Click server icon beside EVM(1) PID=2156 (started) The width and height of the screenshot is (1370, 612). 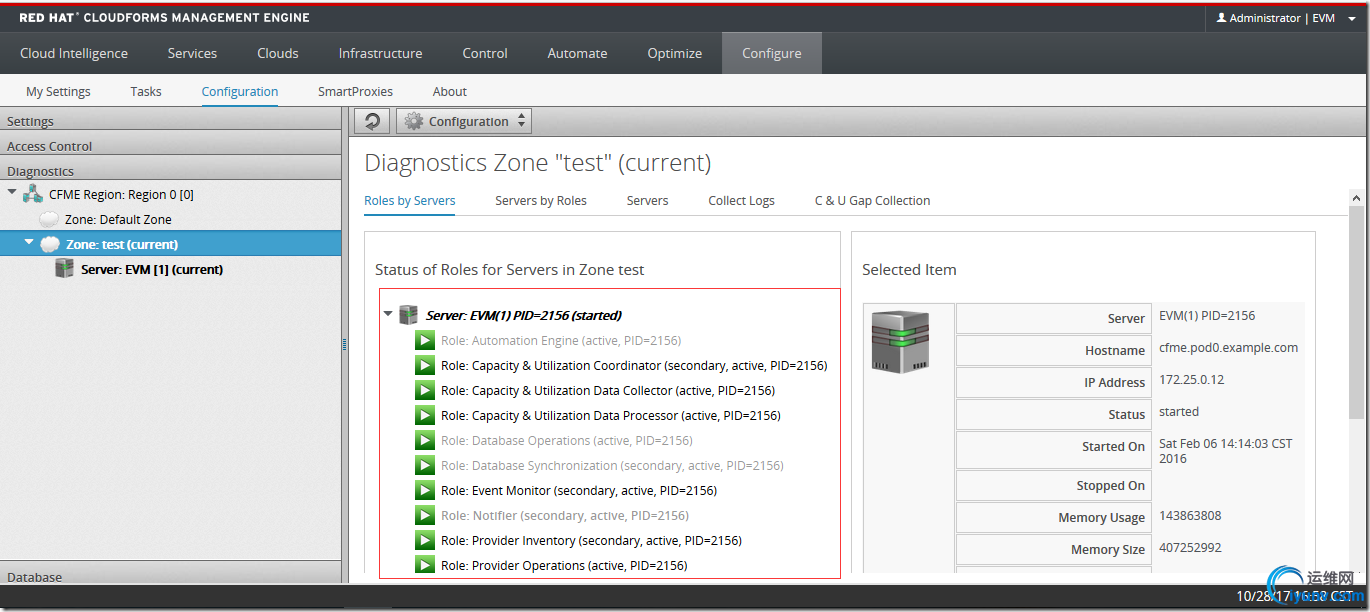(408, 315)
